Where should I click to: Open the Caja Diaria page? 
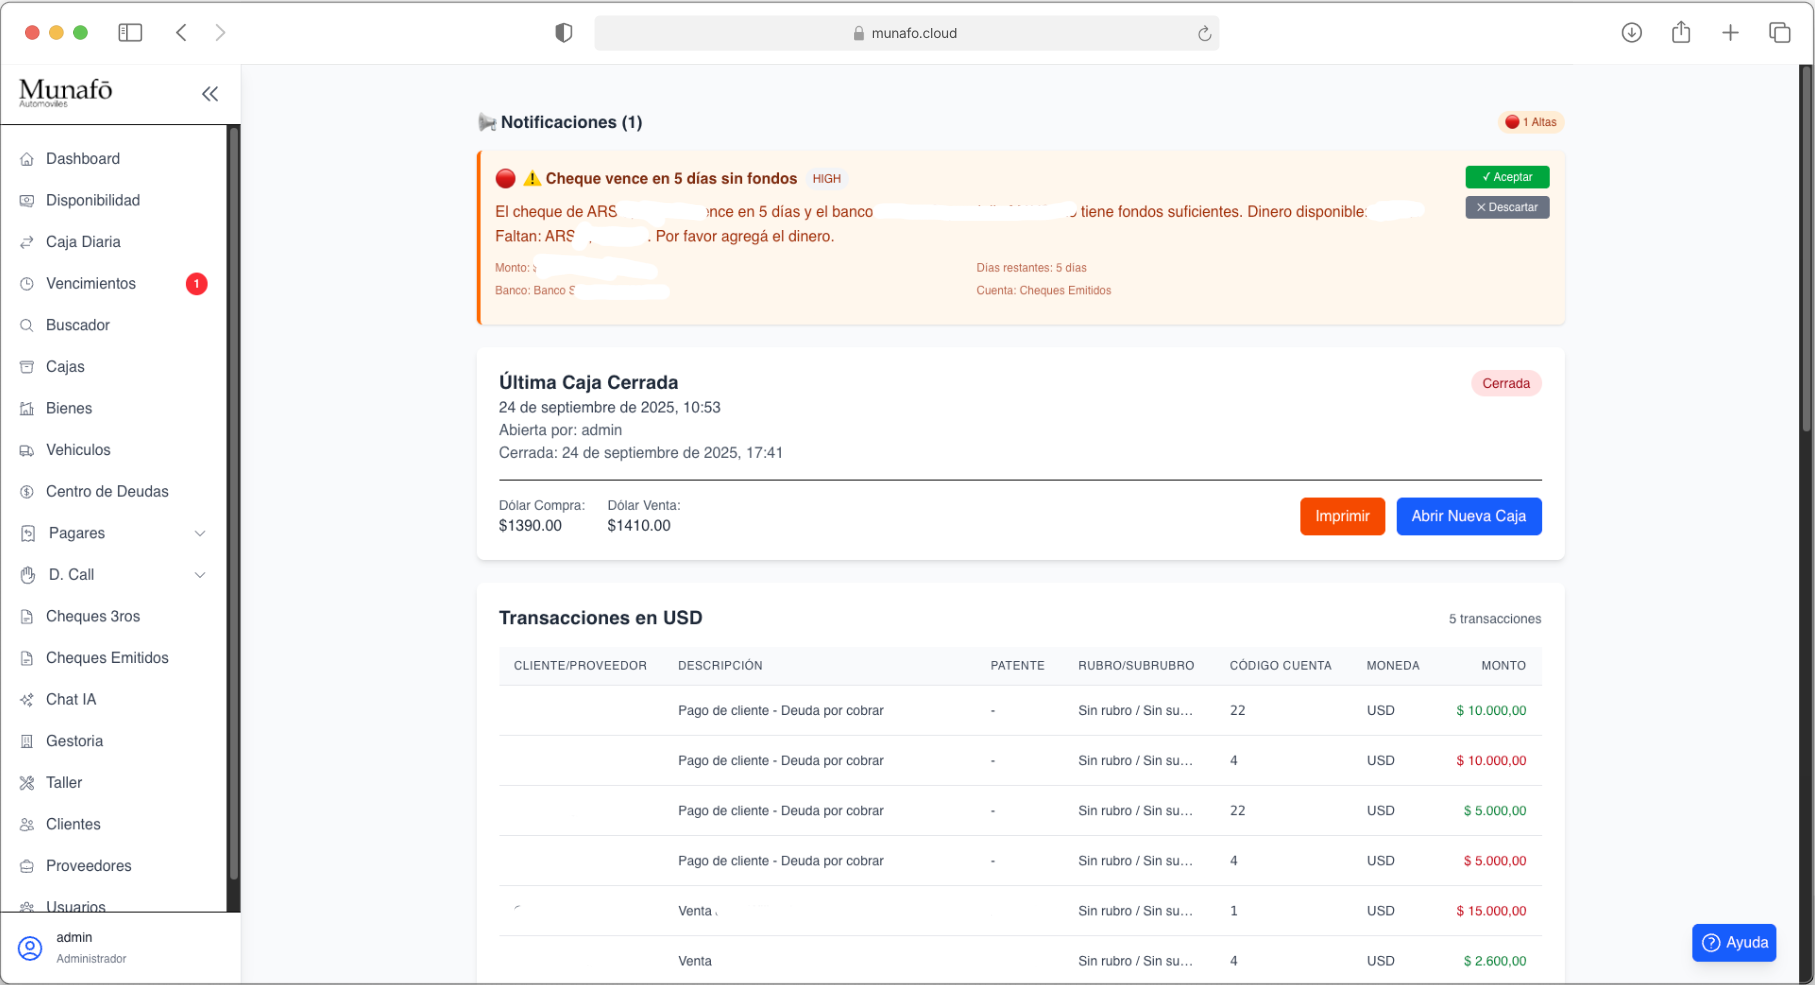83,242
